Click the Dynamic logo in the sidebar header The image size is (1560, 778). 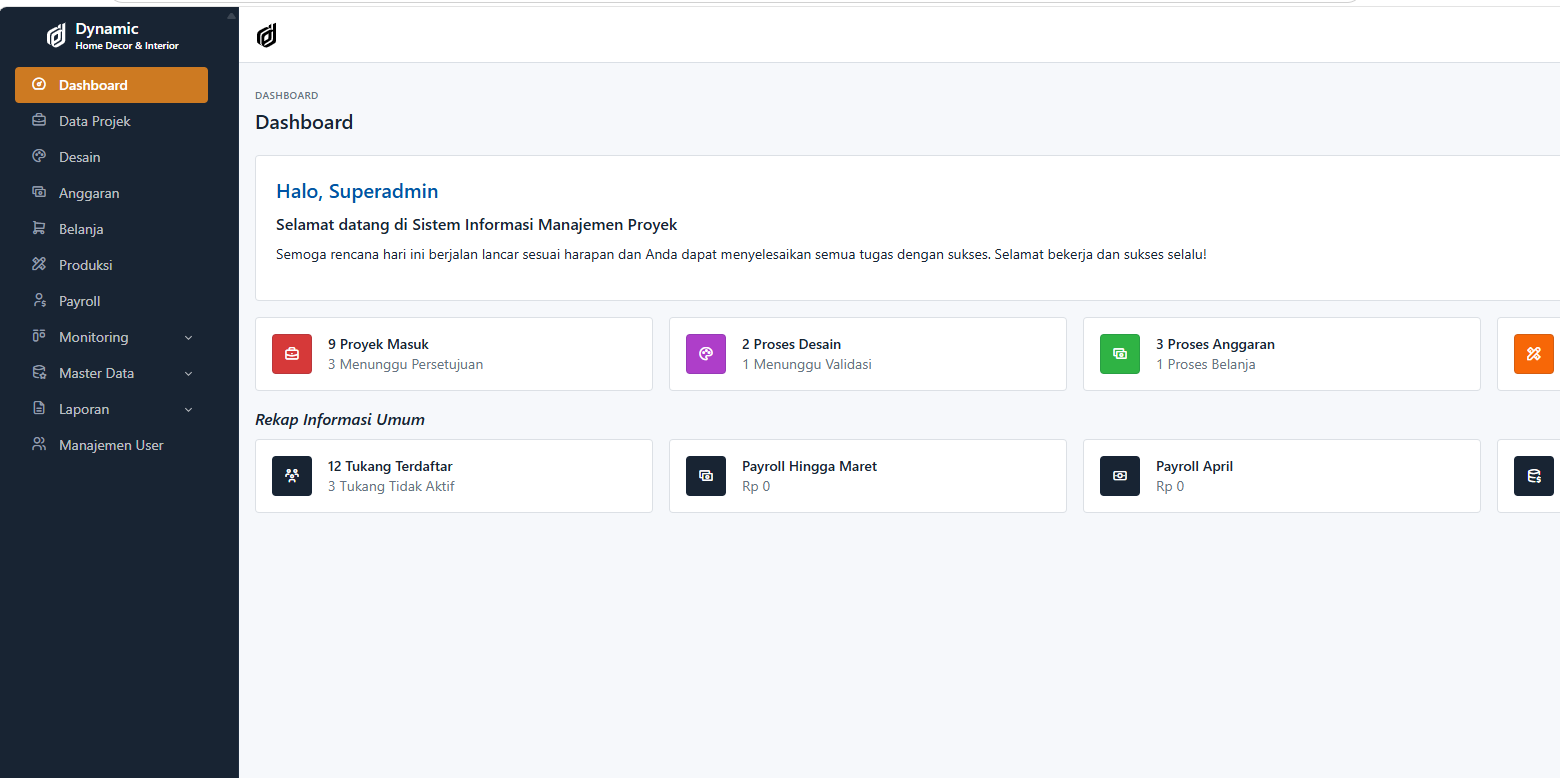pos(56,37)
